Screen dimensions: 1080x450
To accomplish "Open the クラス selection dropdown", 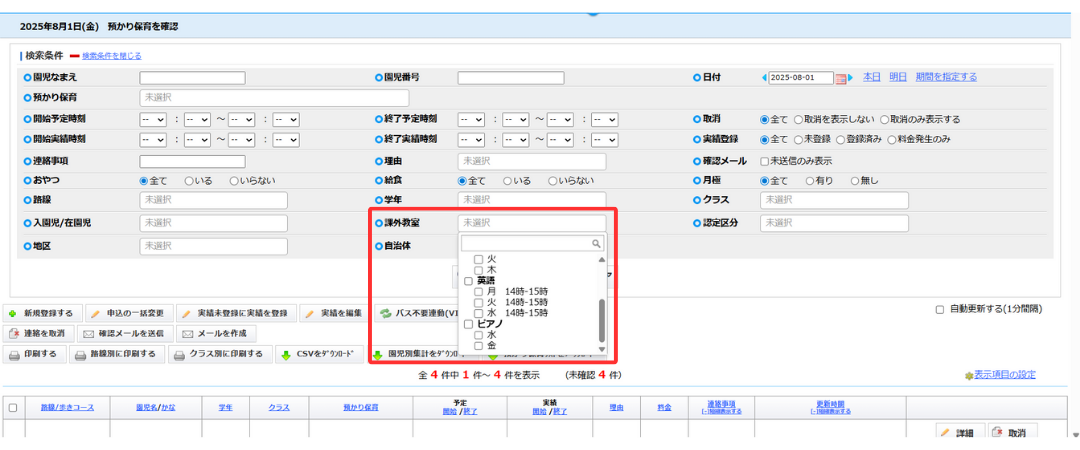I will point(834,200).
